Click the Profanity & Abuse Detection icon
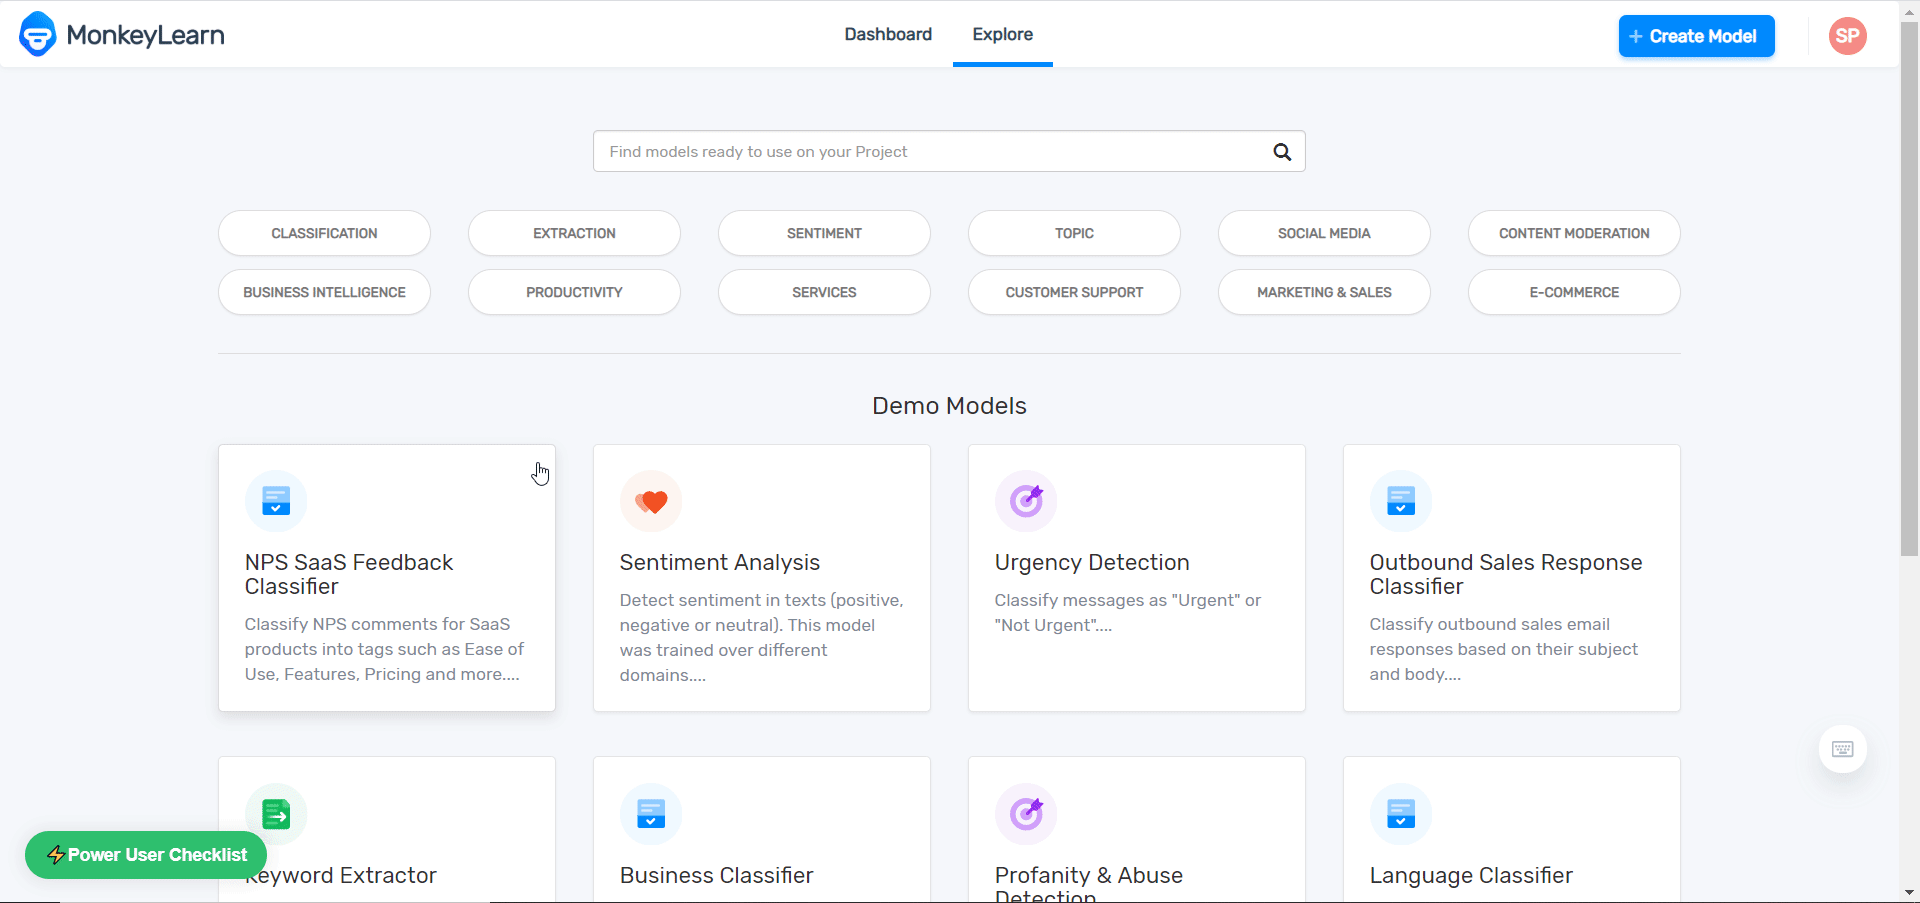1920x903 pixels. click(1026, 814)
